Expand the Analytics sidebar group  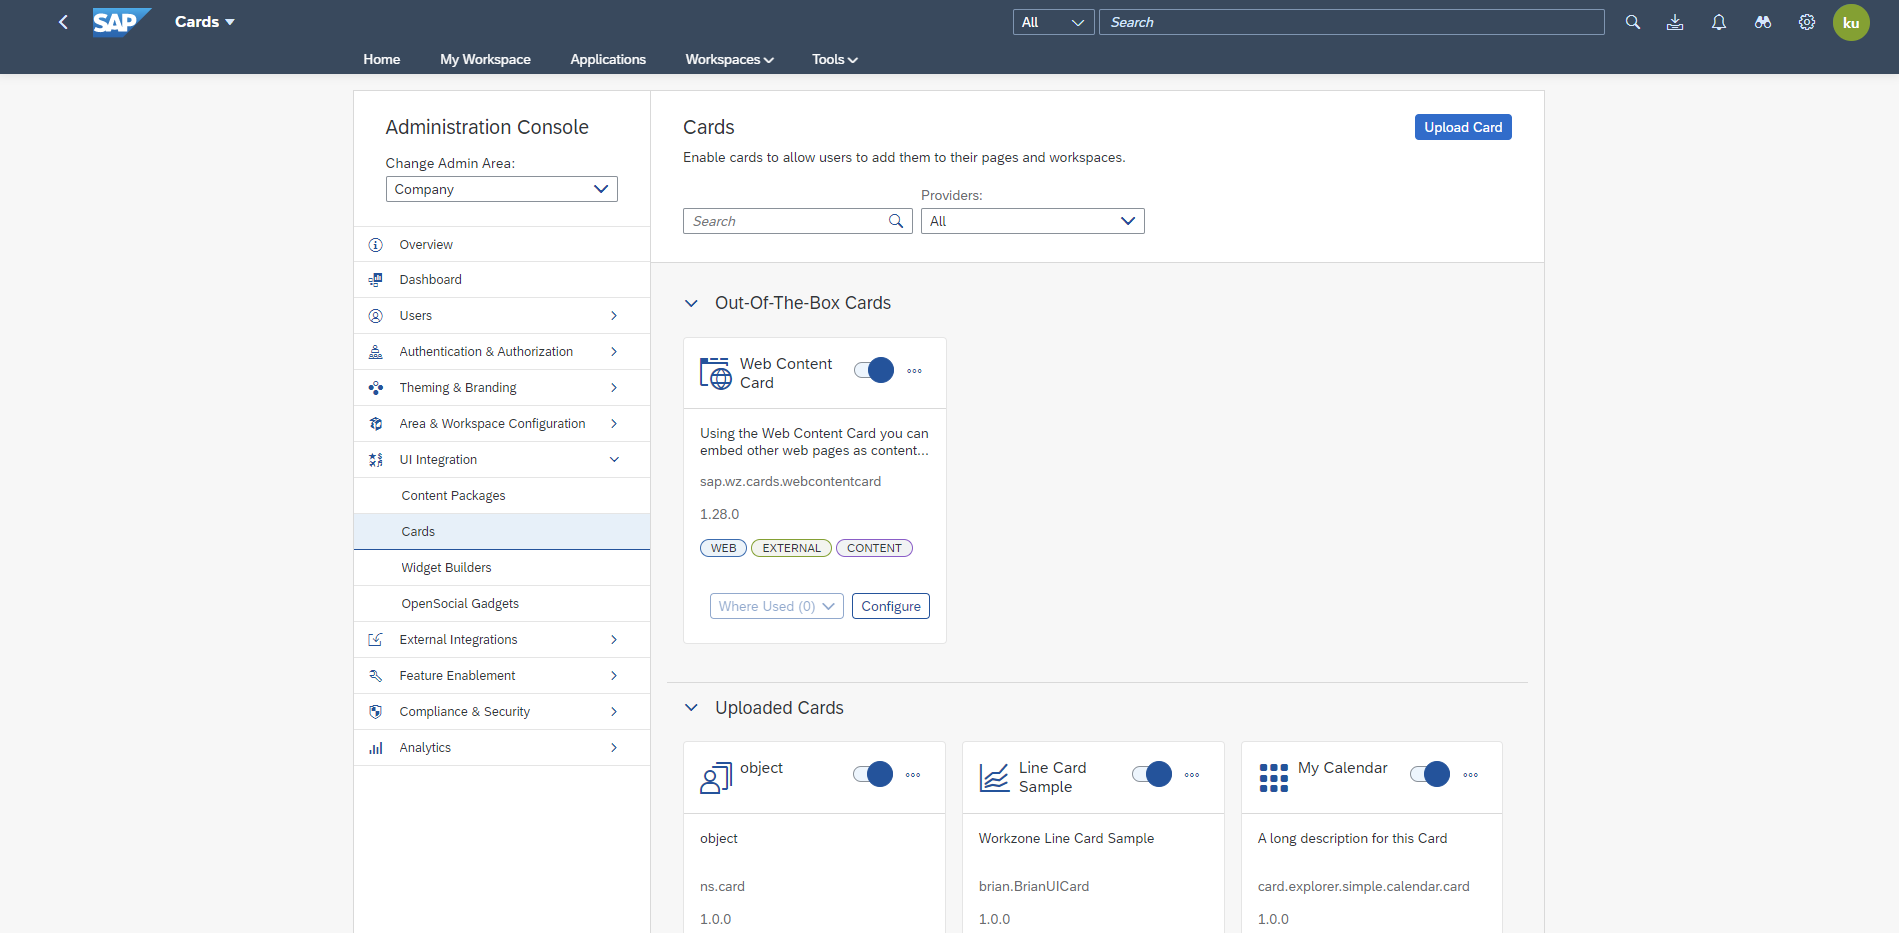point(614,748)
